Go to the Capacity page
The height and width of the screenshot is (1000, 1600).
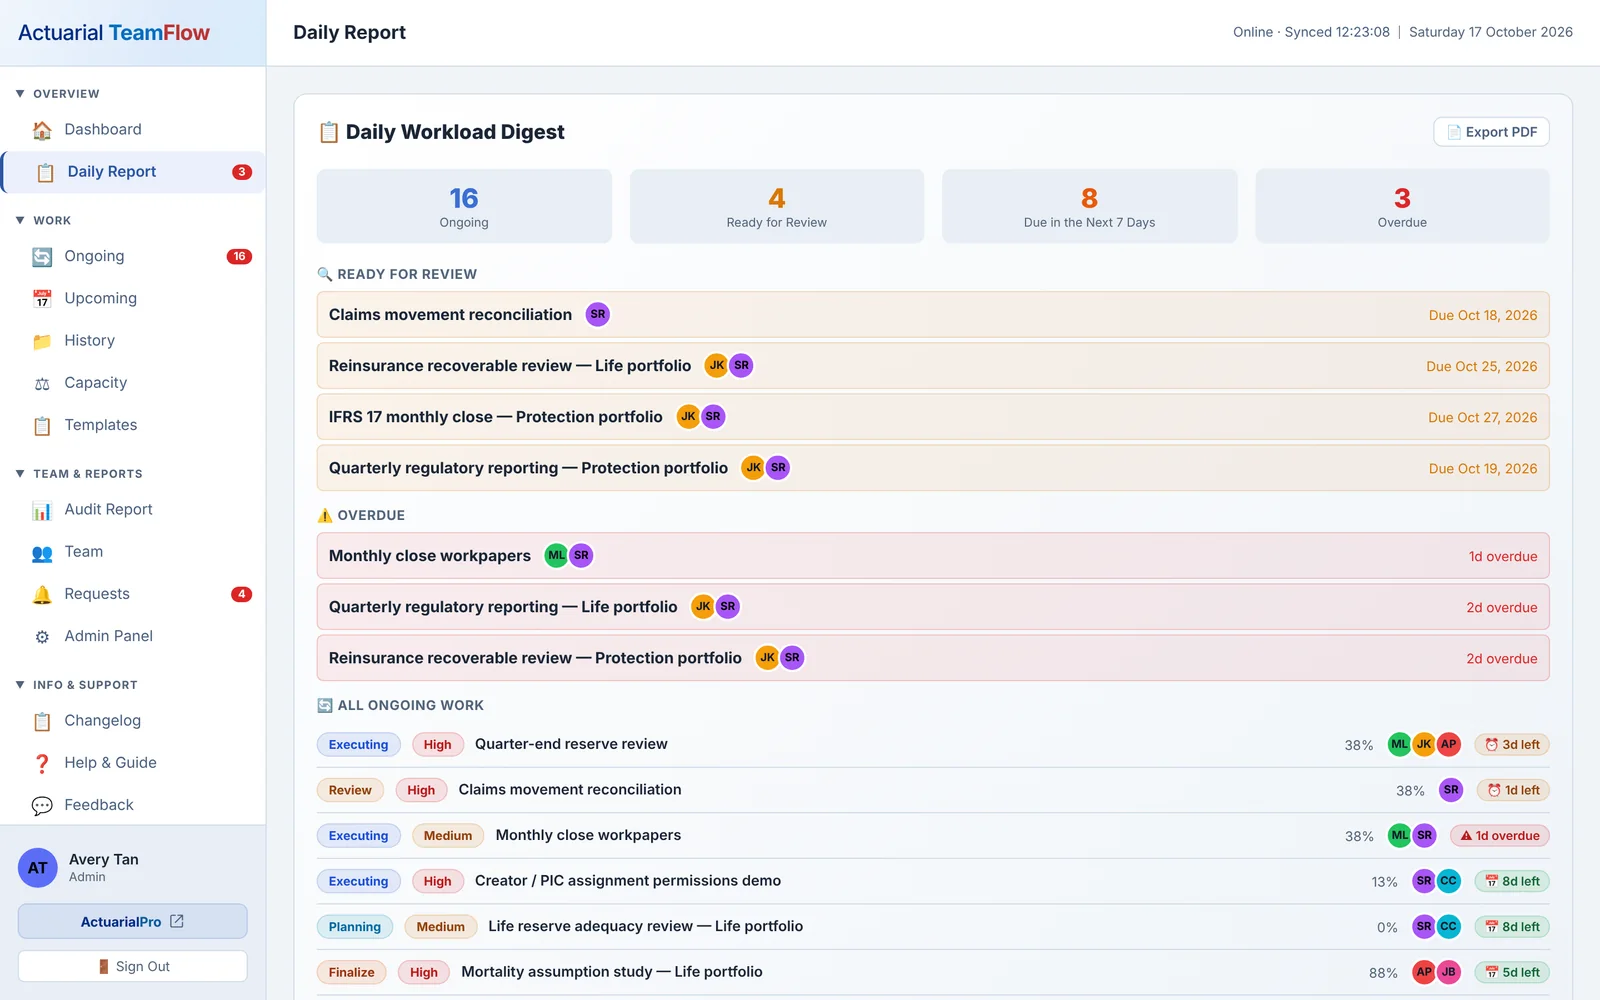click(133, 383)
